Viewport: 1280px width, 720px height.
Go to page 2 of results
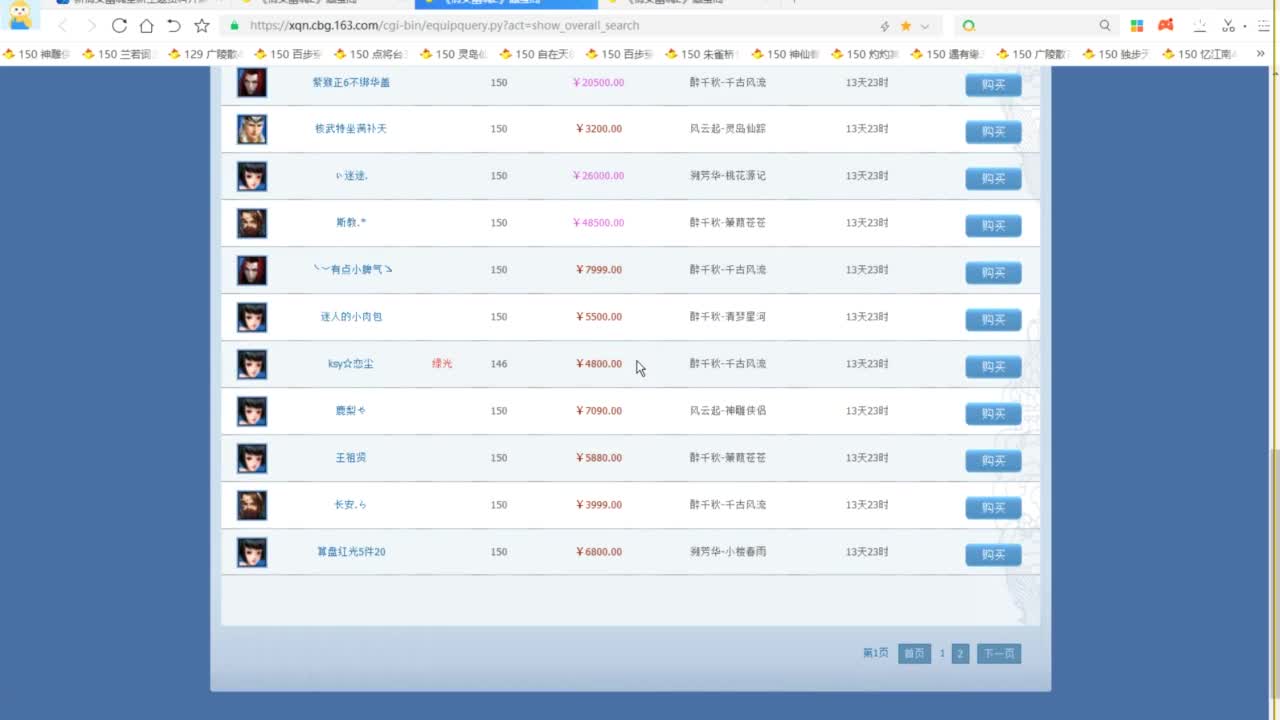(960, 654)
